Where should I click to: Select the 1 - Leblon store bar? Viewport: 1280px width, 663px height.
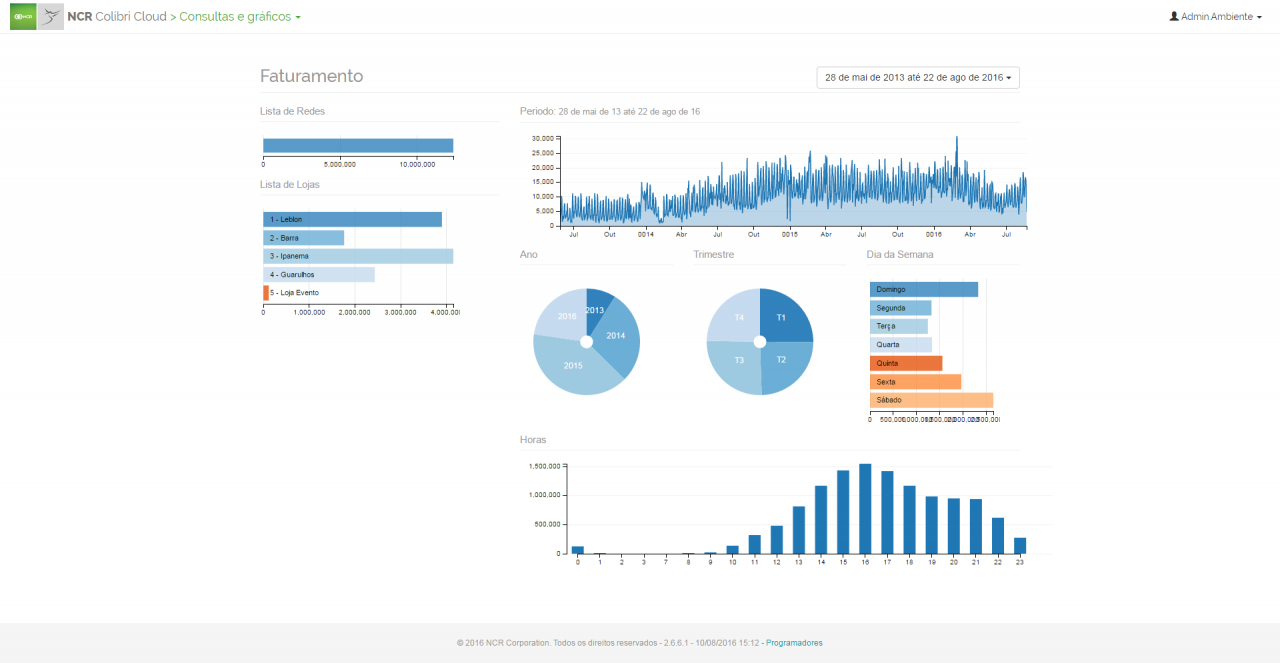pos(352,219)
